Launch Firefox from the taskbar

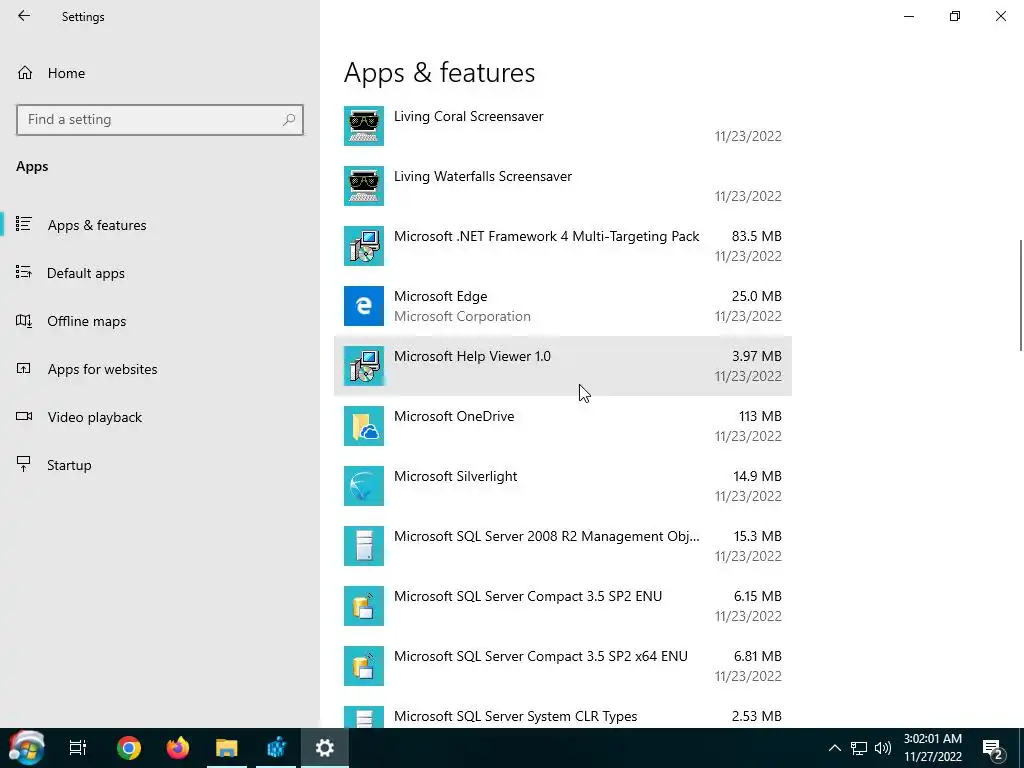click(x=178, y=748)
